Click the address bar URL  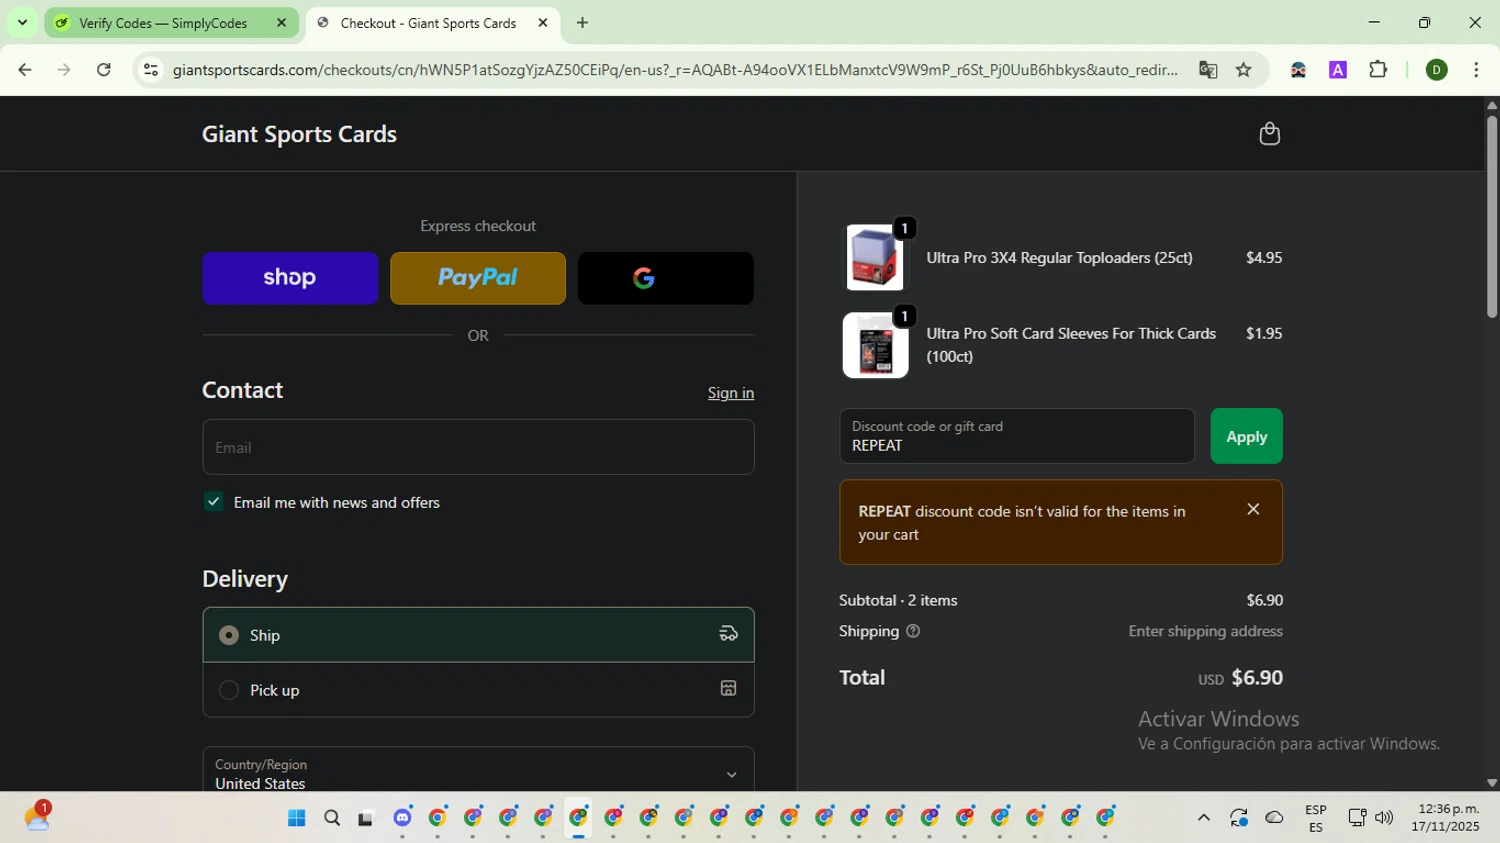(x=675, y=70)
